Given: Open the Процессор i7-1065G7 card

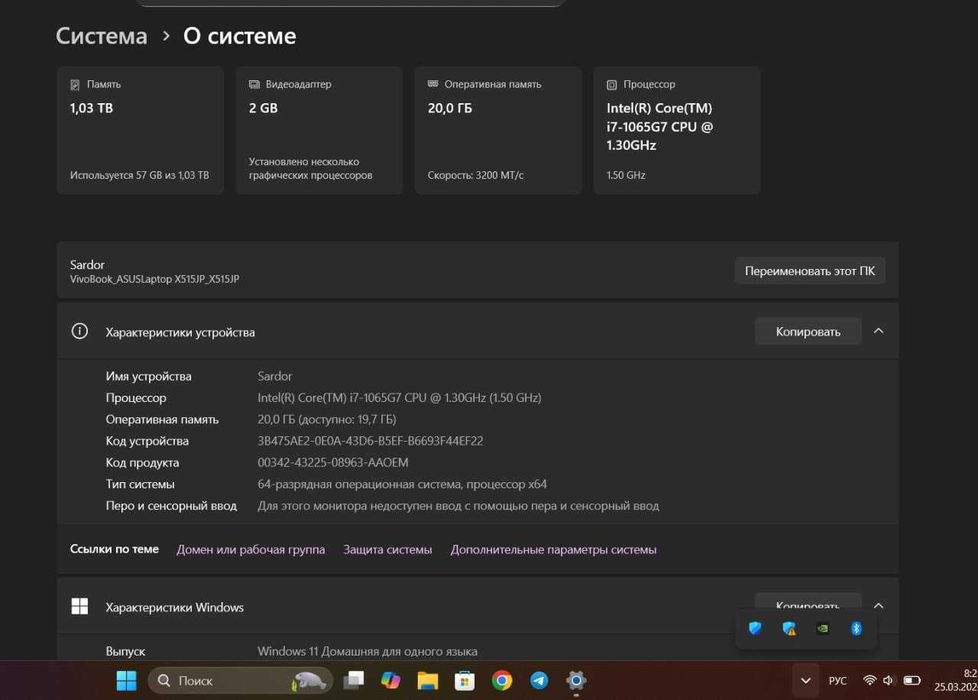Looking at the screenshot, I should 677,130.
